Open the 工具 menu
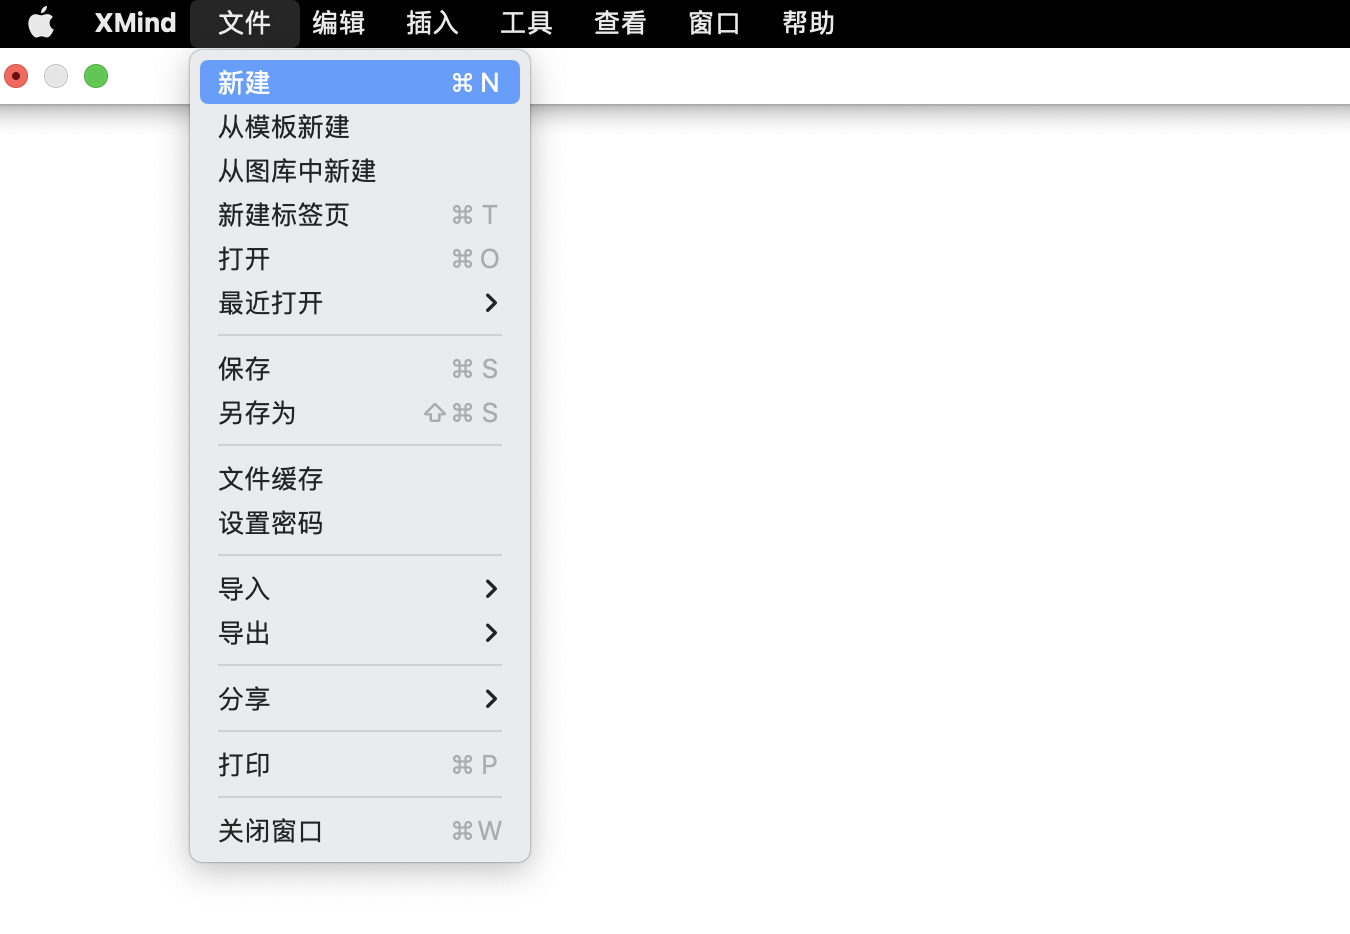Image resolution: width=1350 pixels, height=934 pixels. tap(526, 23)
